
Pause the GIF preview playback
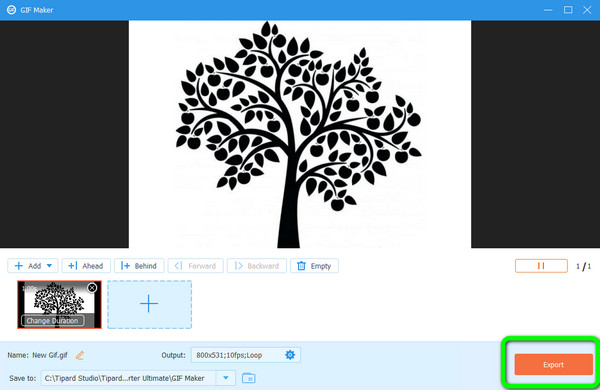(x=541, y=266)
